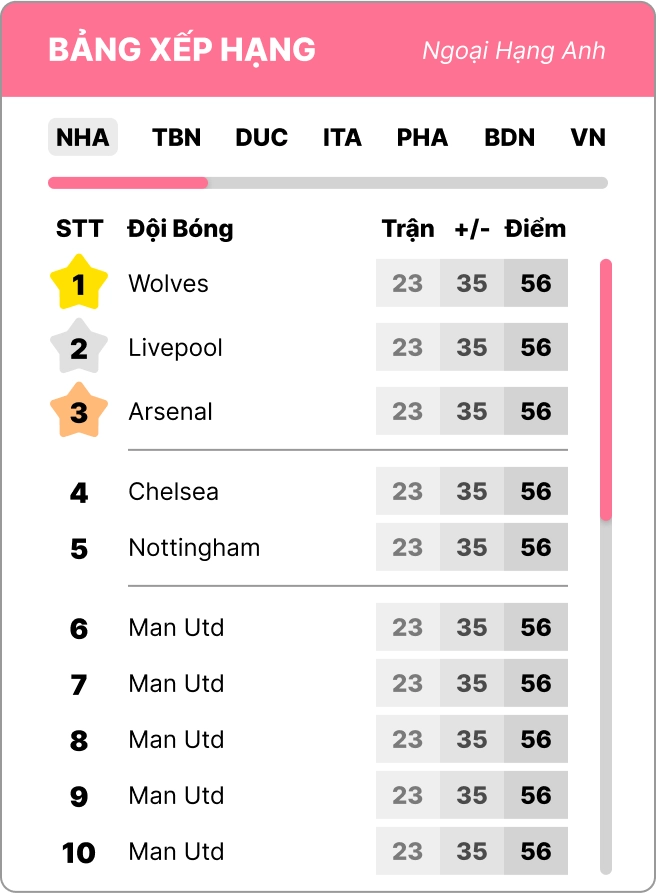Click the pink vertical scrollbar thumb
656x893 pixels.
tap(606, 390)
